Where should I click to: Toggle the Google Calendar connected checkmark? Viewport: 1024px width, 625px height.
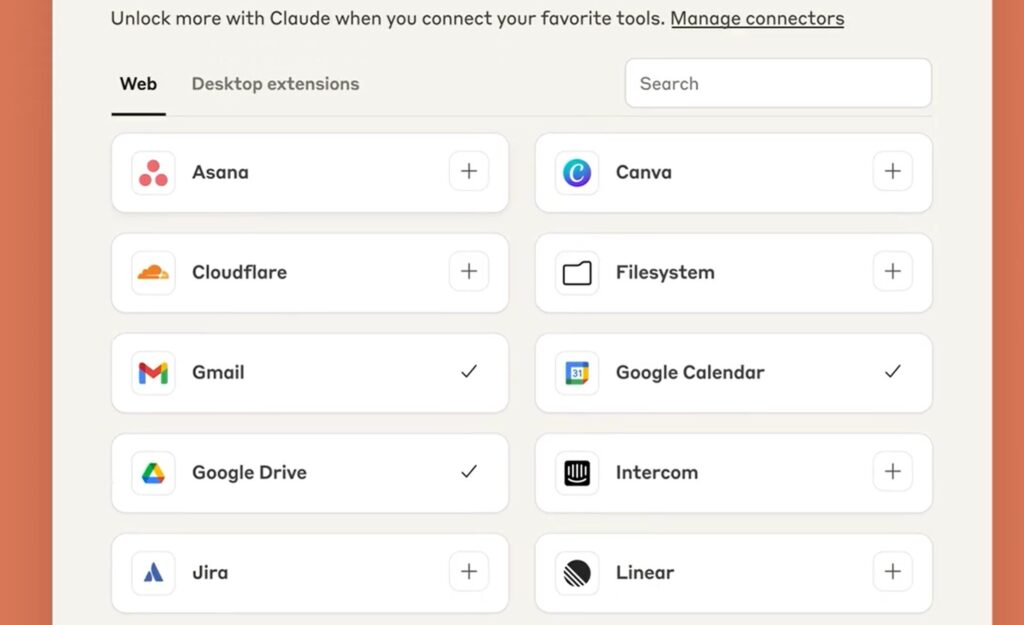893,371
